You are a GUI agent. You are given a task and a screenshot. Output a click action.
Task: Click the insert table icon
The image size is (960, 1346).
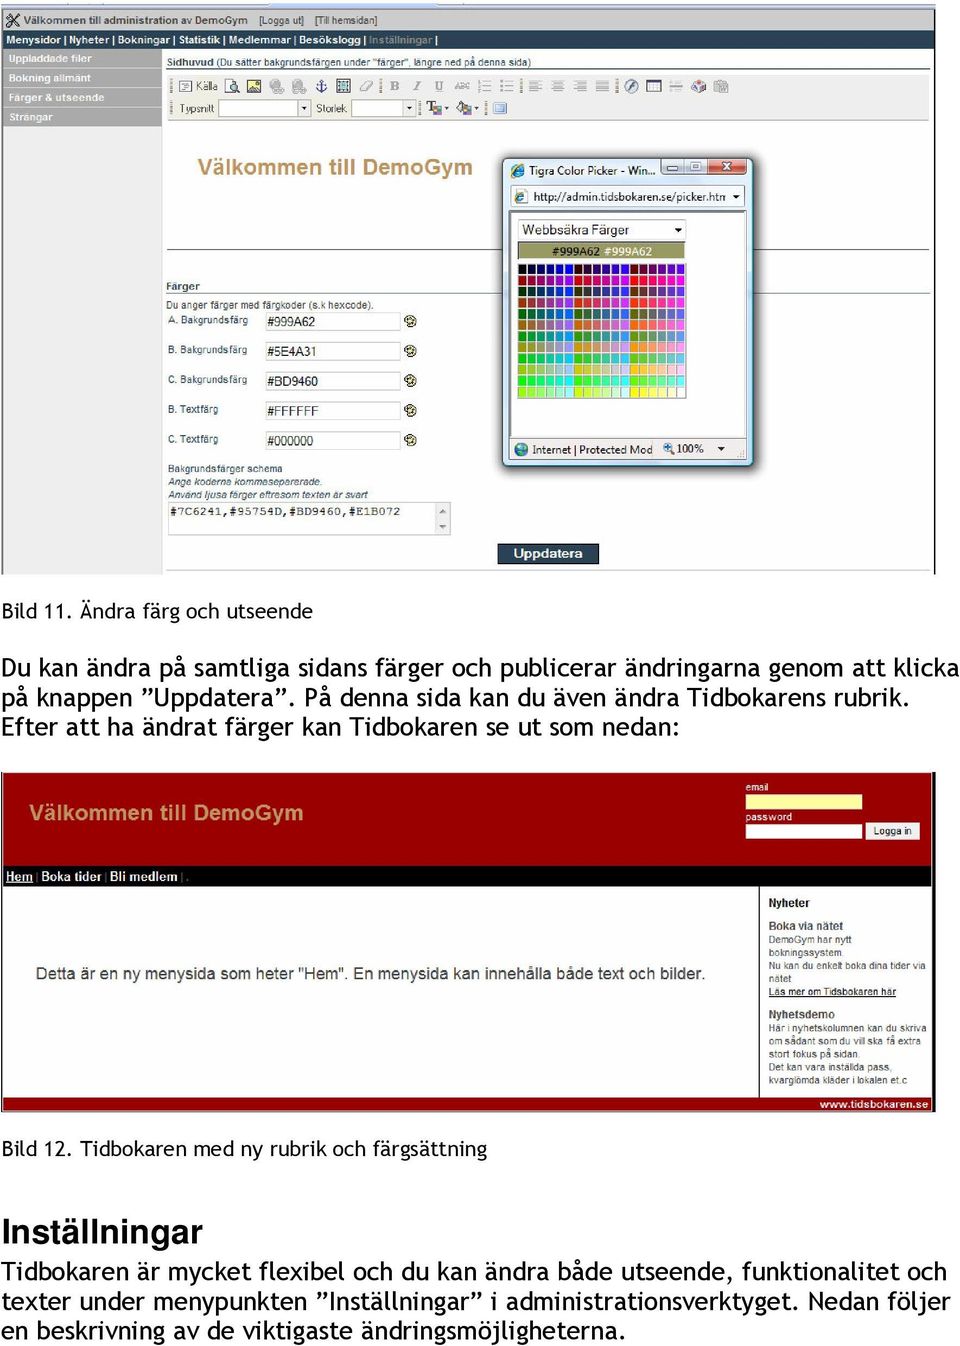click(654, 87)
